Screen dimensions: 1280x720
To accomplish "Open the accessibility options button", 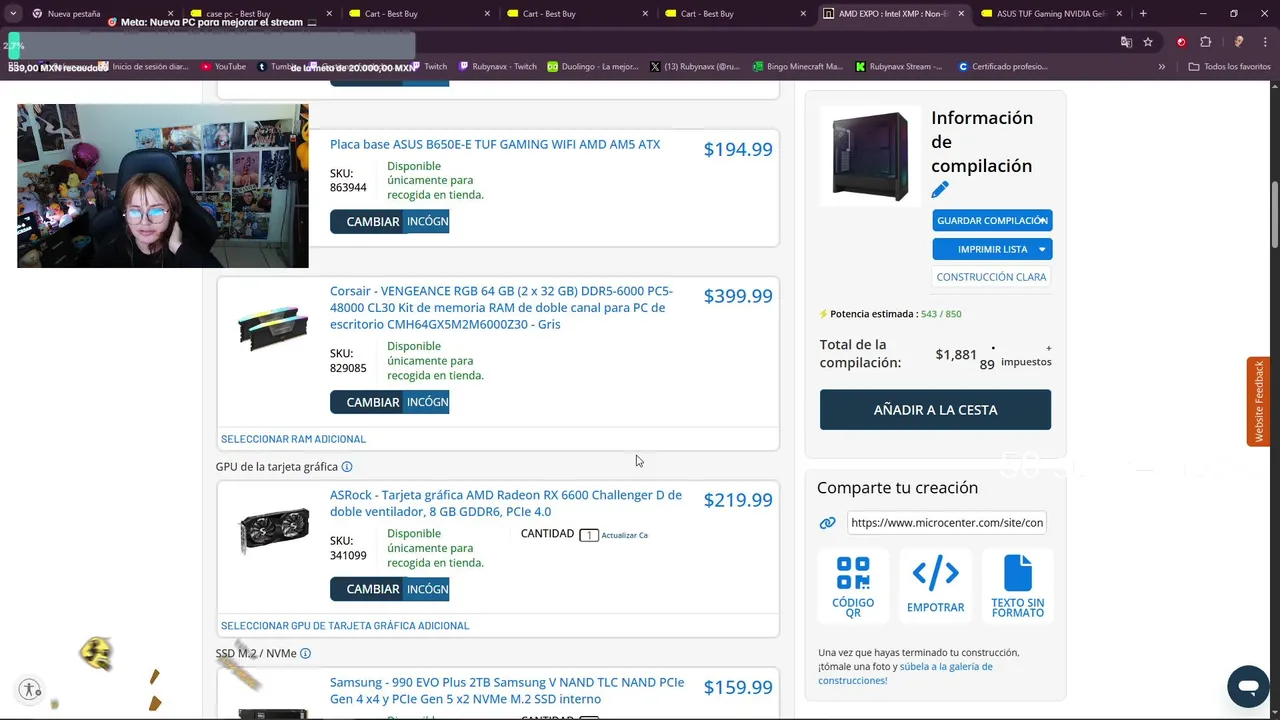I will [30, 689].
